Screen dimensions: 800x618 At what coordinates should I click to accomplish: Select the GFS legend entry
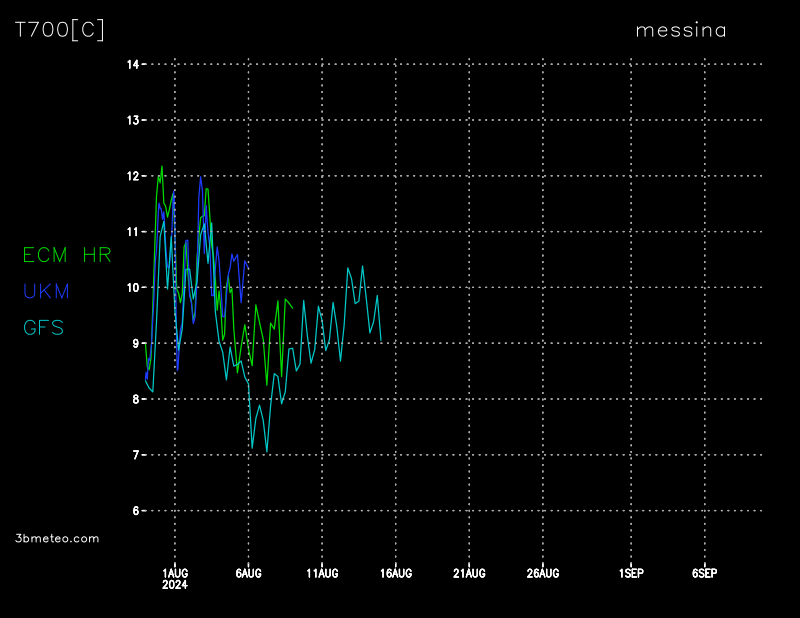point(43,327)
